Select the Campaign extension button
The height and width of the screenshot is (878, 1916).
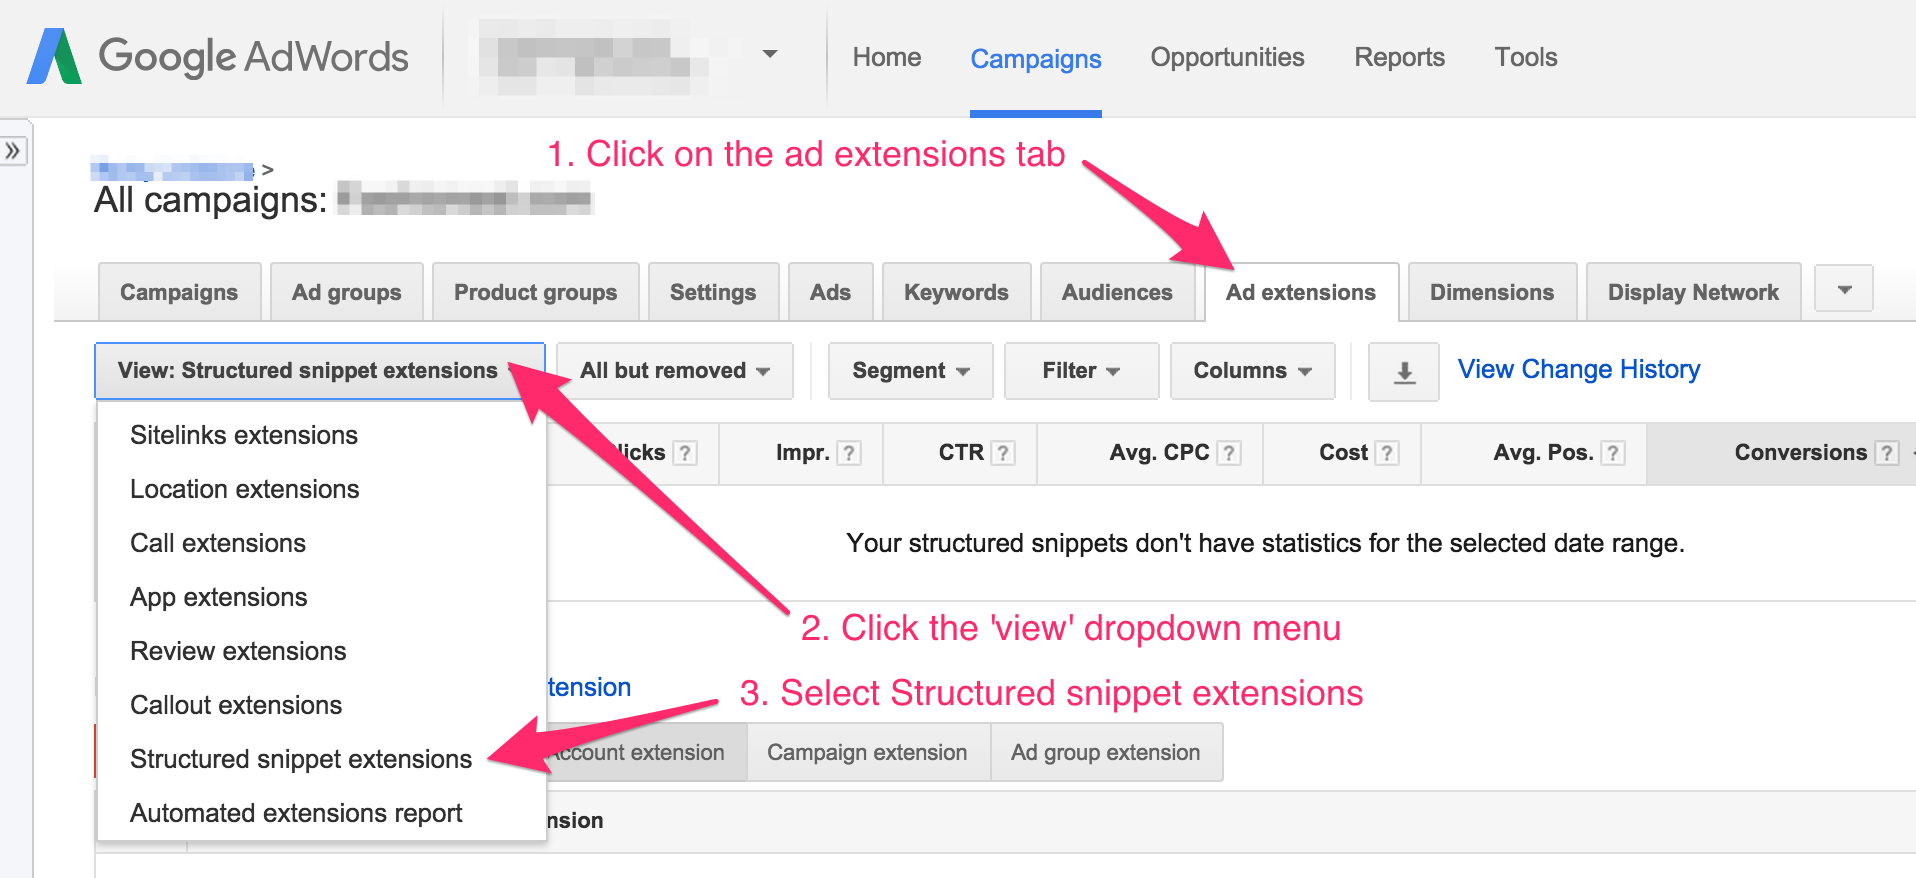(x=867, y=752)
